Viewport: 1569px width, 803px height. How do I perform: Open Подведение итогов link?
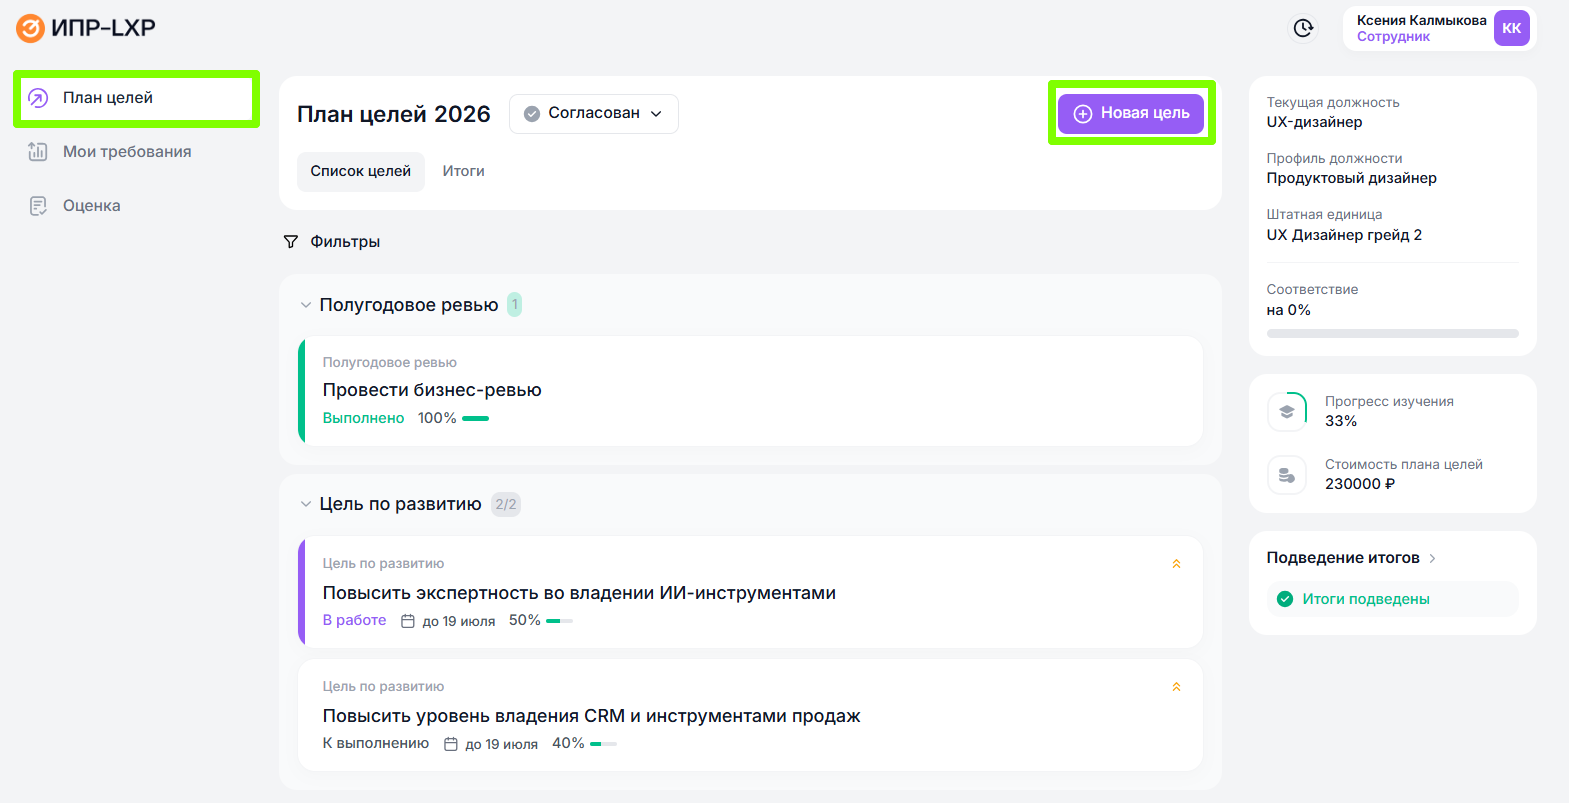click(x=1350, y=558)
